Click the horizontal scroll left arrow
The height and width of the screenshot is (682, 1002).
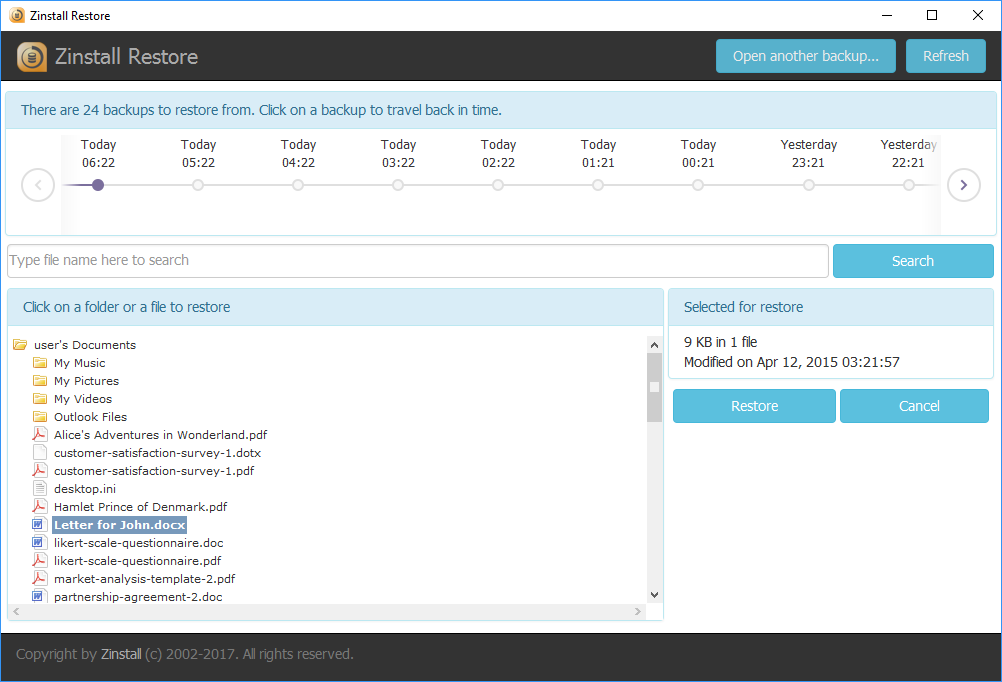point(16,612)
